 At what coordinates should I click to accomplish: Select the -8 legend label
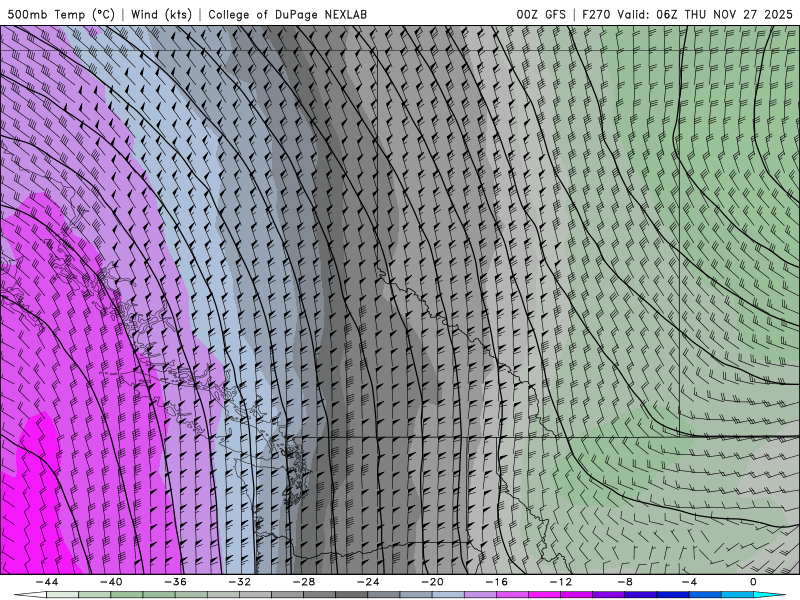tap(626, 582)
